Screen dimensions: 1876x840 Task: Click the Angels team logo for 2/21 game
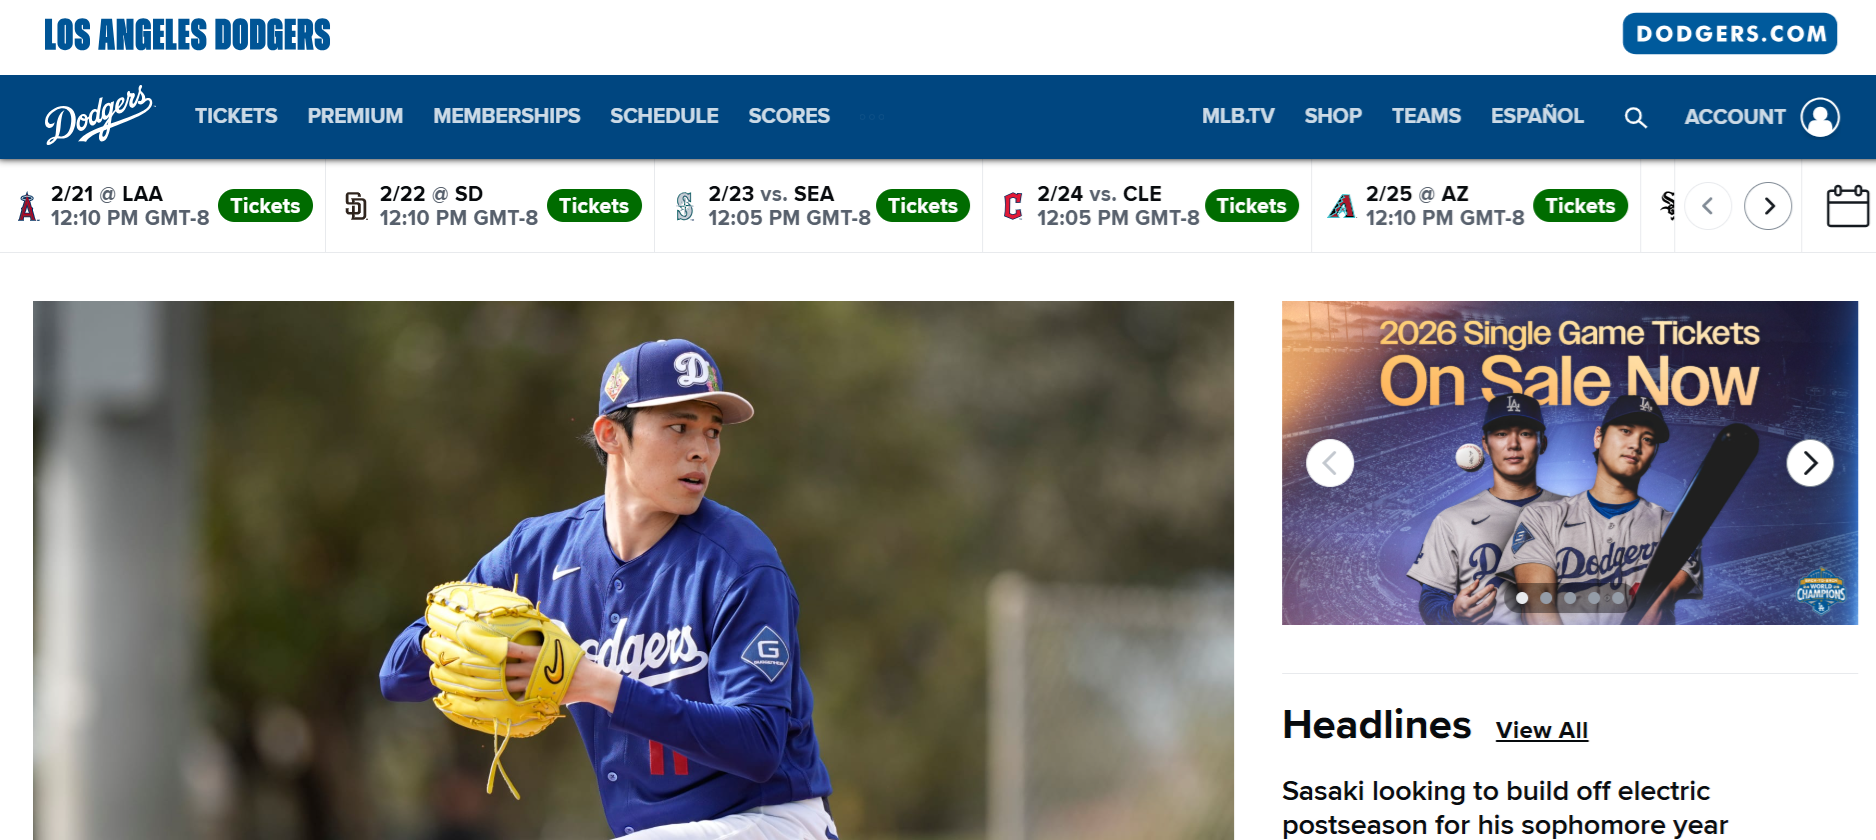pyautogui.click(x=28, y=206)
